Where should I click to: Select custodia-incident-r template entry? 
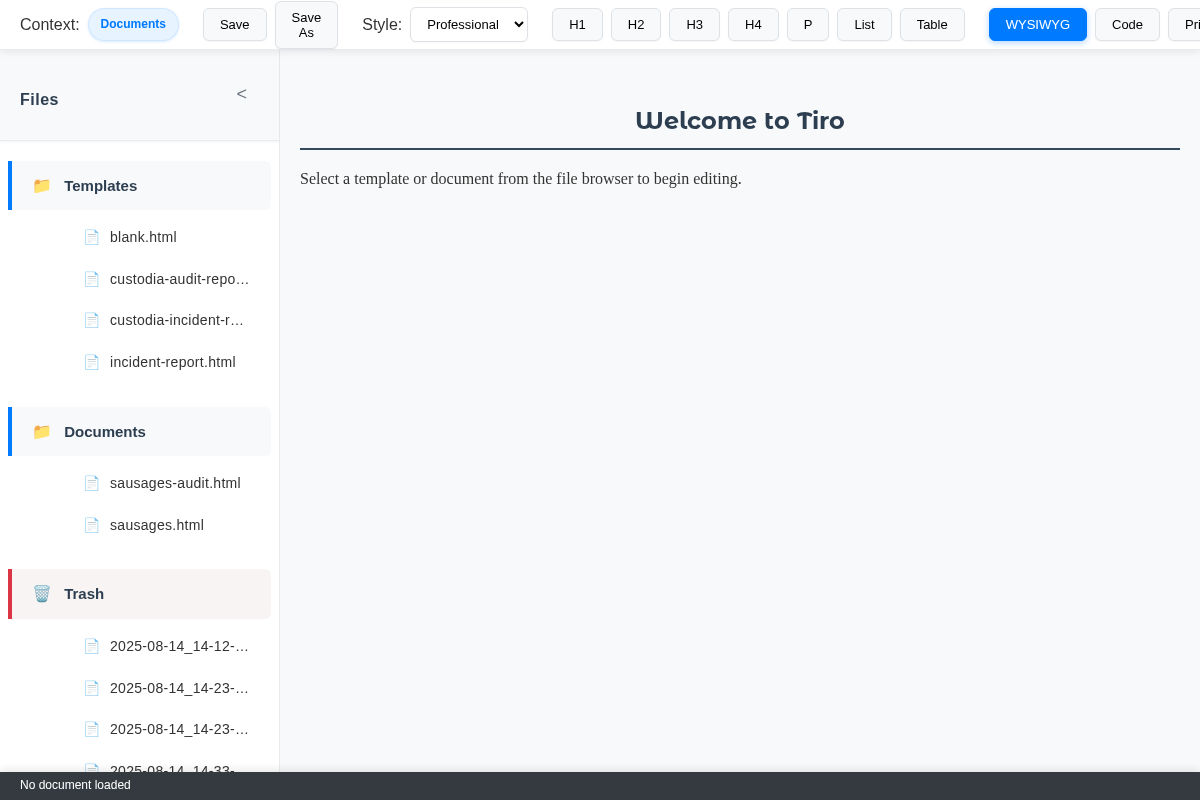176,320
